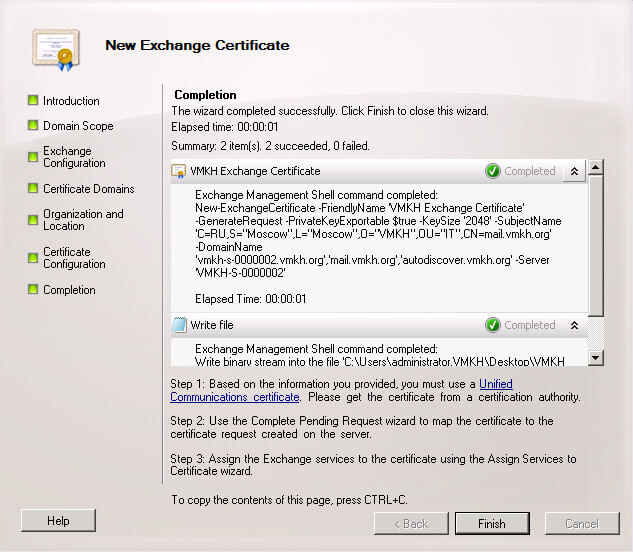Click the Finish button
The image size is (633, 552).
click(x=492, y=524)
